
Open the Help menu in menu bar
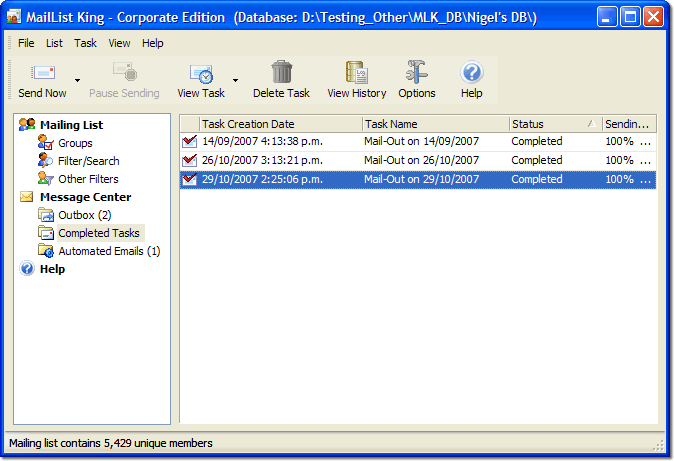(153, 43)
